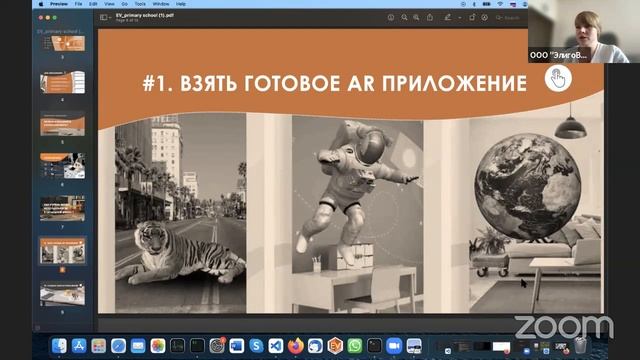Click the Search field in Preview toolbar
Image resolution: width=640 pixels, height=360 pixels.
(x=509, y=18)
